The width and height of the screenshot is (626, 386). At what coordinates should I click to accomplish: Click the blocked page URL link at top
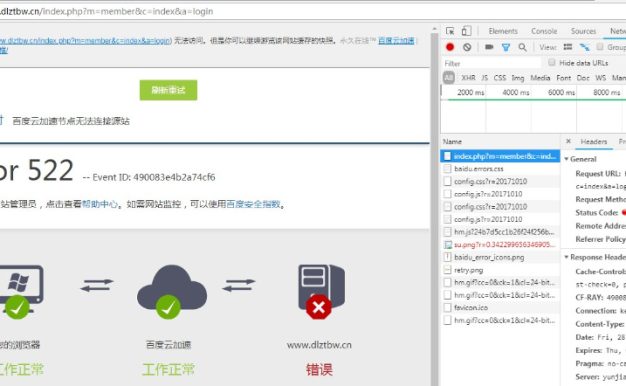tap(85, 40)
